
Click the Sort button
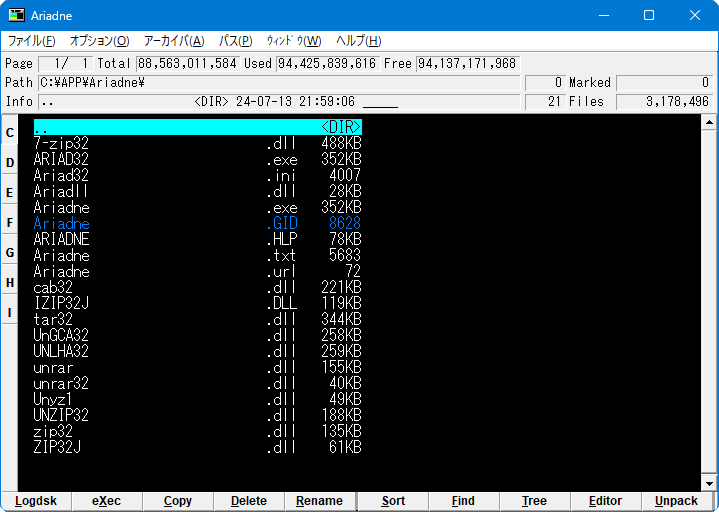tap(393, 501)
